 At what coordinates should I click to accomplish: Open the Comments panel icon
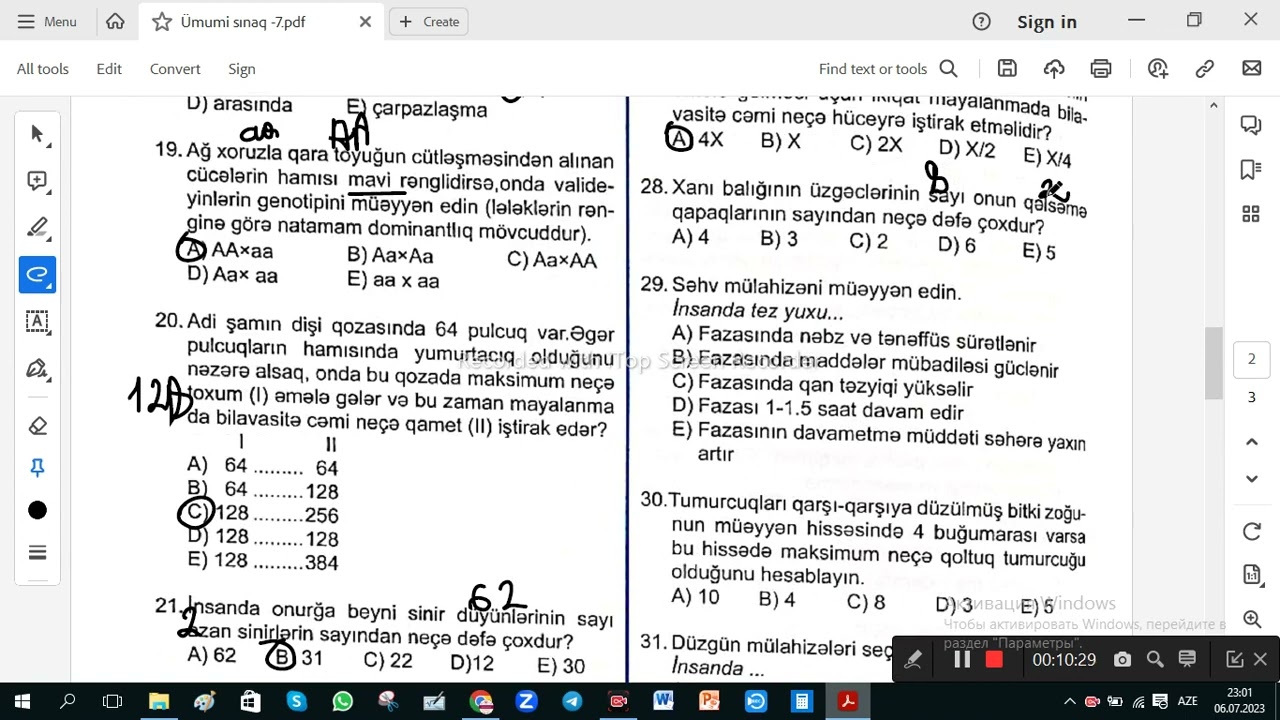(1251, 124)
